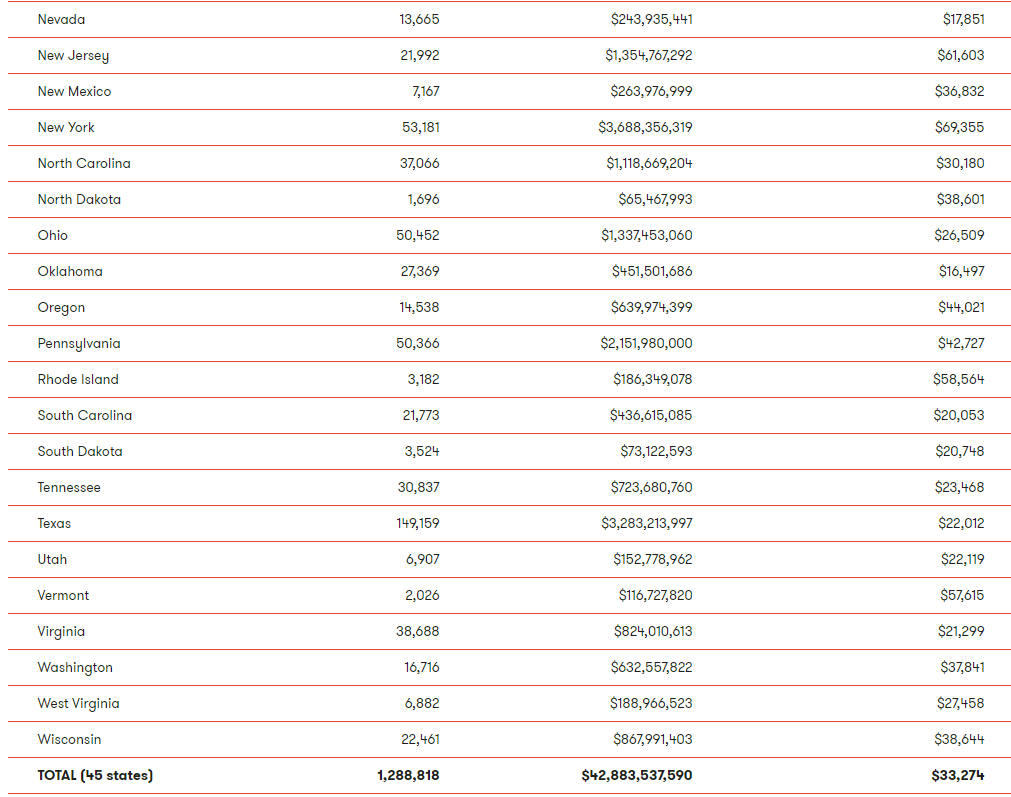Select the Vermont row label
The image size is (1011, 797).
[x=63, y=596]
